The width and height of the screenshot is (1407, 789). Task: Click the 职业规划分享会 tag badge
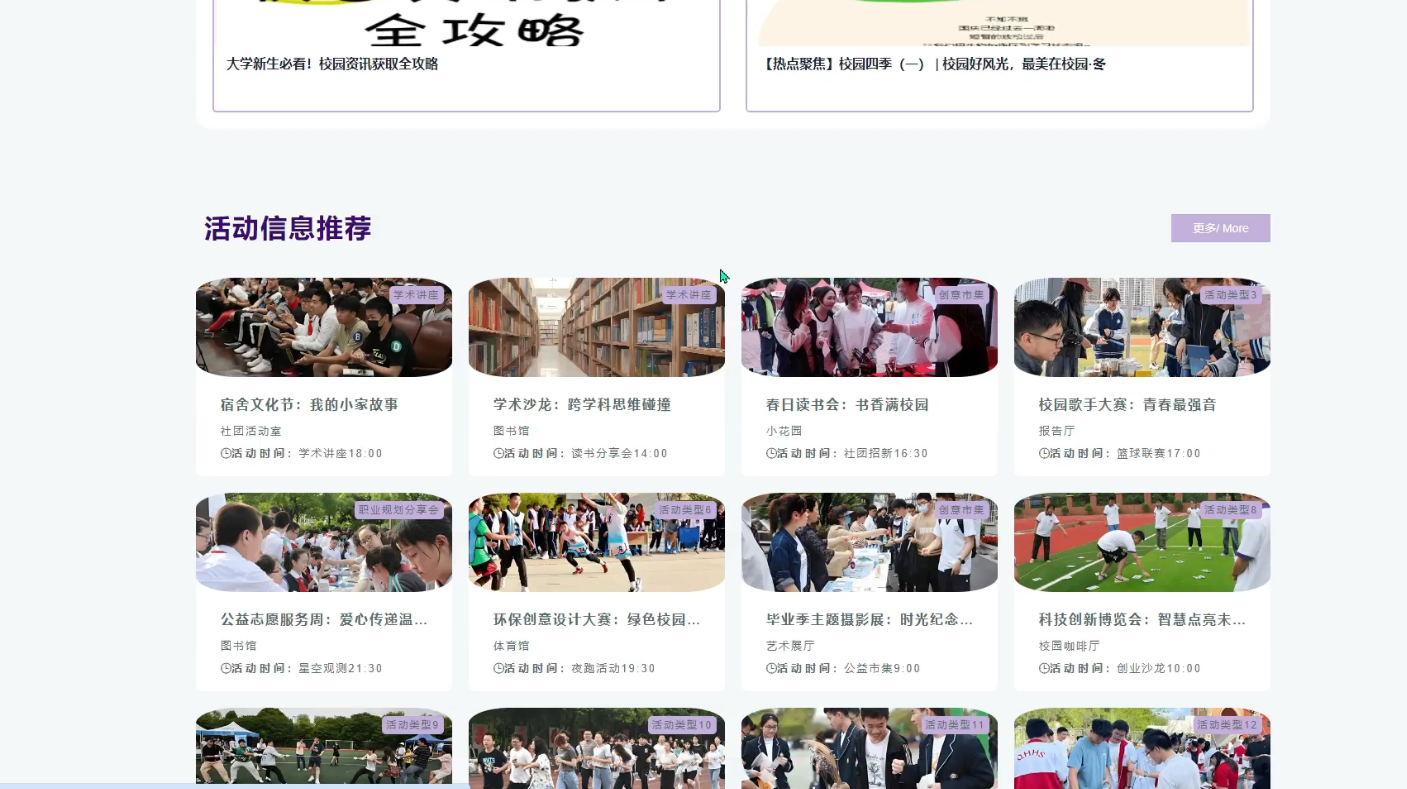tap(399, 510)
